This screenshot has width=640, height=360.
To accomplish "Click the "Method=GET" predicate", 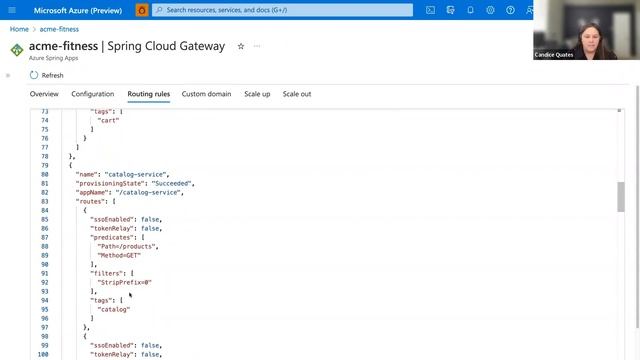I will coord(119,255).
